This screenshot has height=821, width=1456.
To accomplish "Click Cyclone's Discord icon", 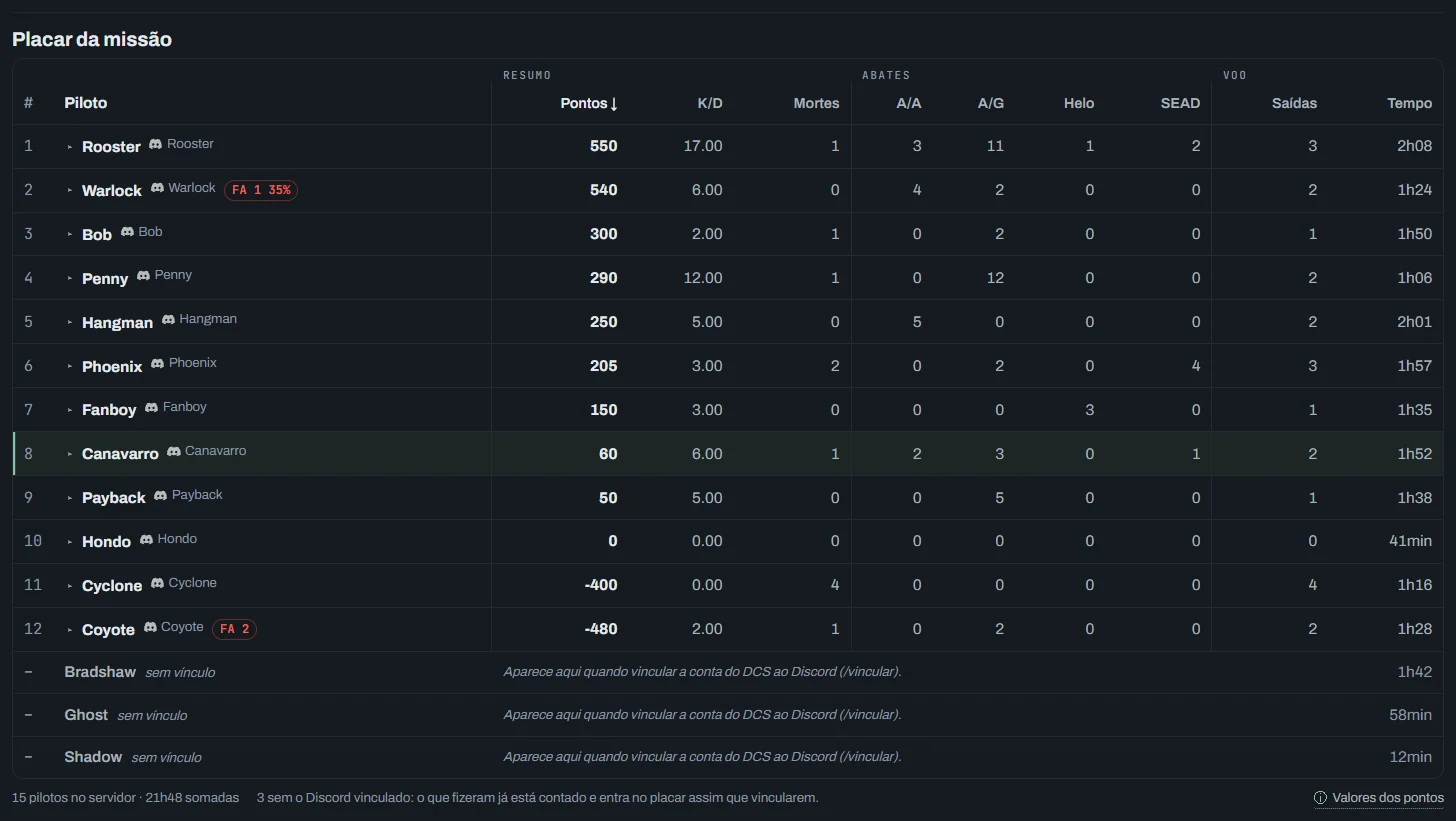I will (x=157, y=583).
